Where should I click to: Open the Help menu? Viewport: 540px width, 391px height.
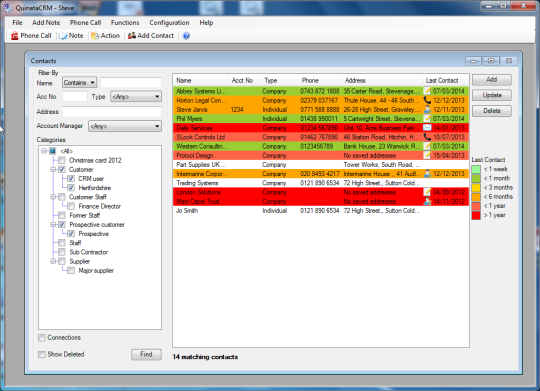(x=206, y=22)
